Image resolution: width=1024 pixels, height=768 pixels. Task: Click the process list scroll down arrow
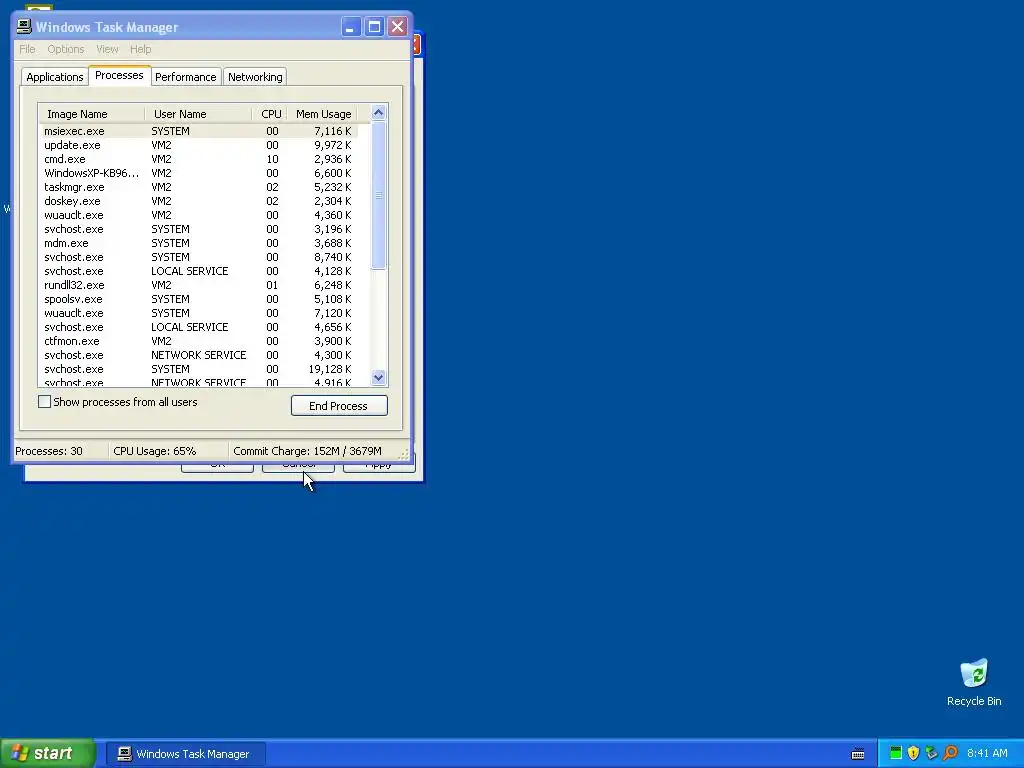[378, 377]
